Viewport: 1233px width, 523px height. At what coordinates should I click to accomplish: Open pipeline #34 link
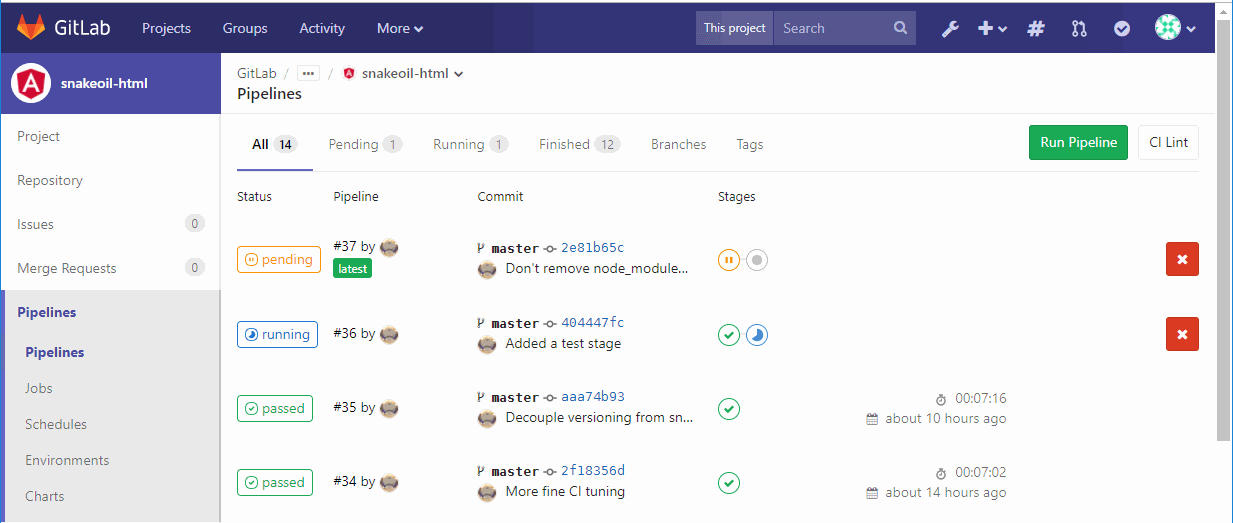pos(344,481)
